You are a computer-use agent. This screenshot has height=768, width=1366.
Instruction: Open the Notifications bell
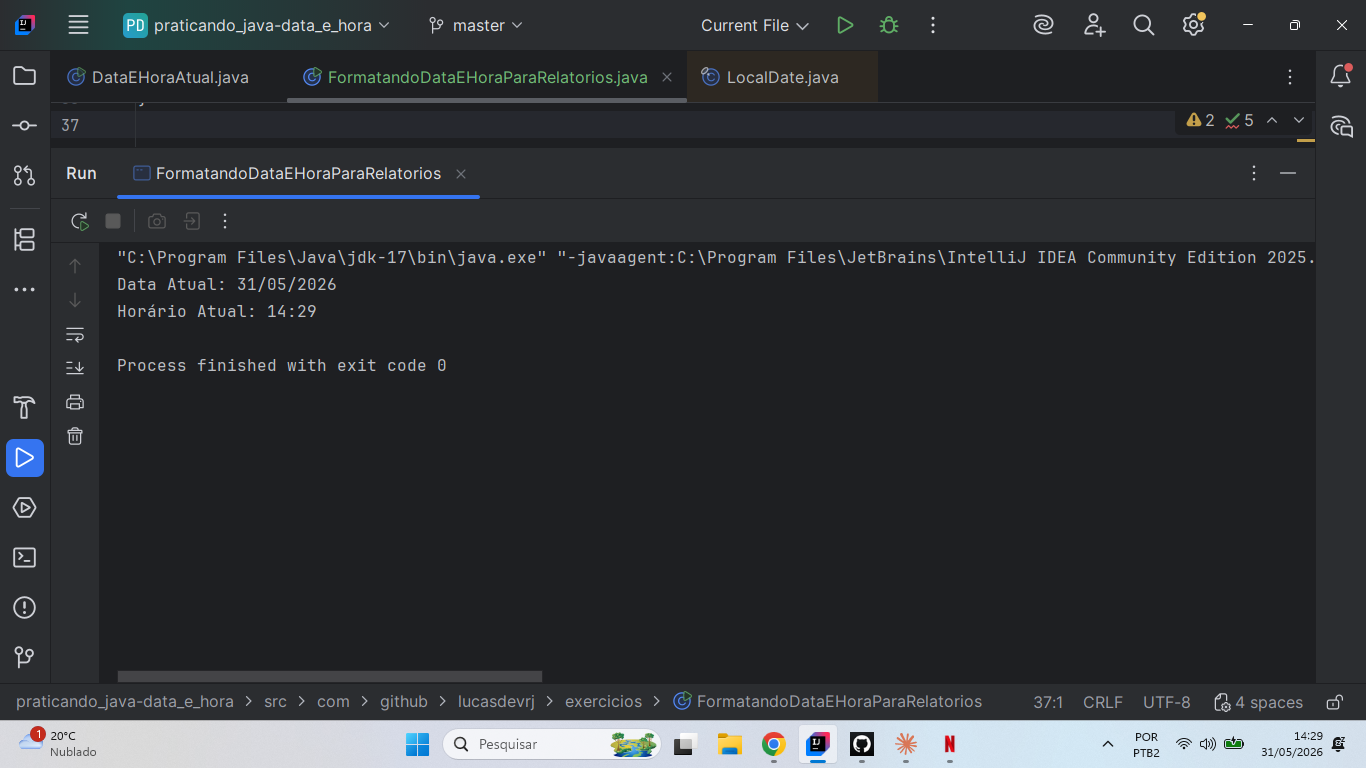coord(1341,76)
